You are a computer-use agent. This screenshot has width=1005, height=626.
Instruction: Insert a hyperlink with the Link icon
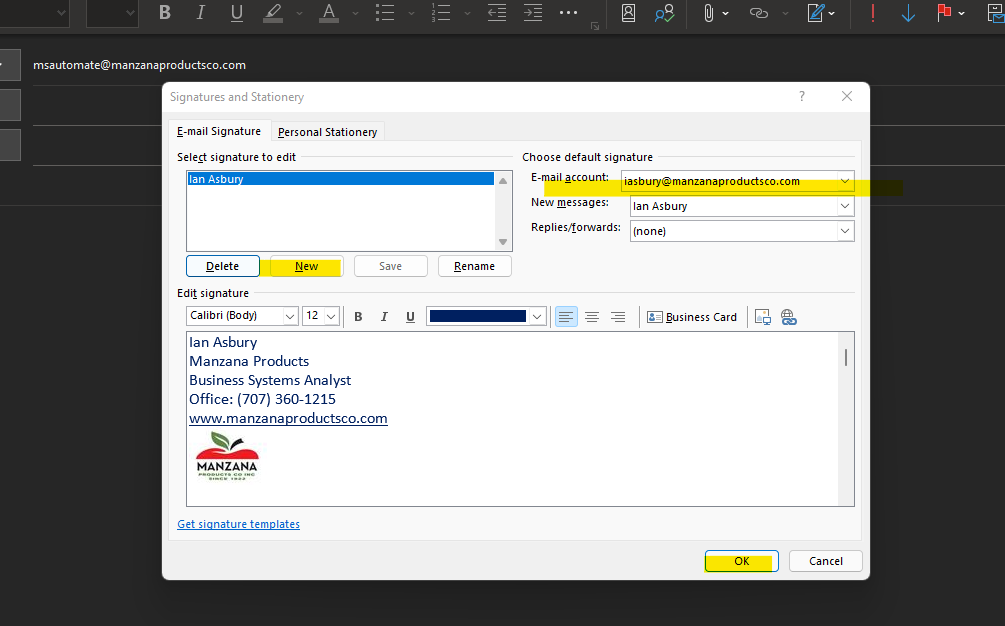tap(757, 14)
